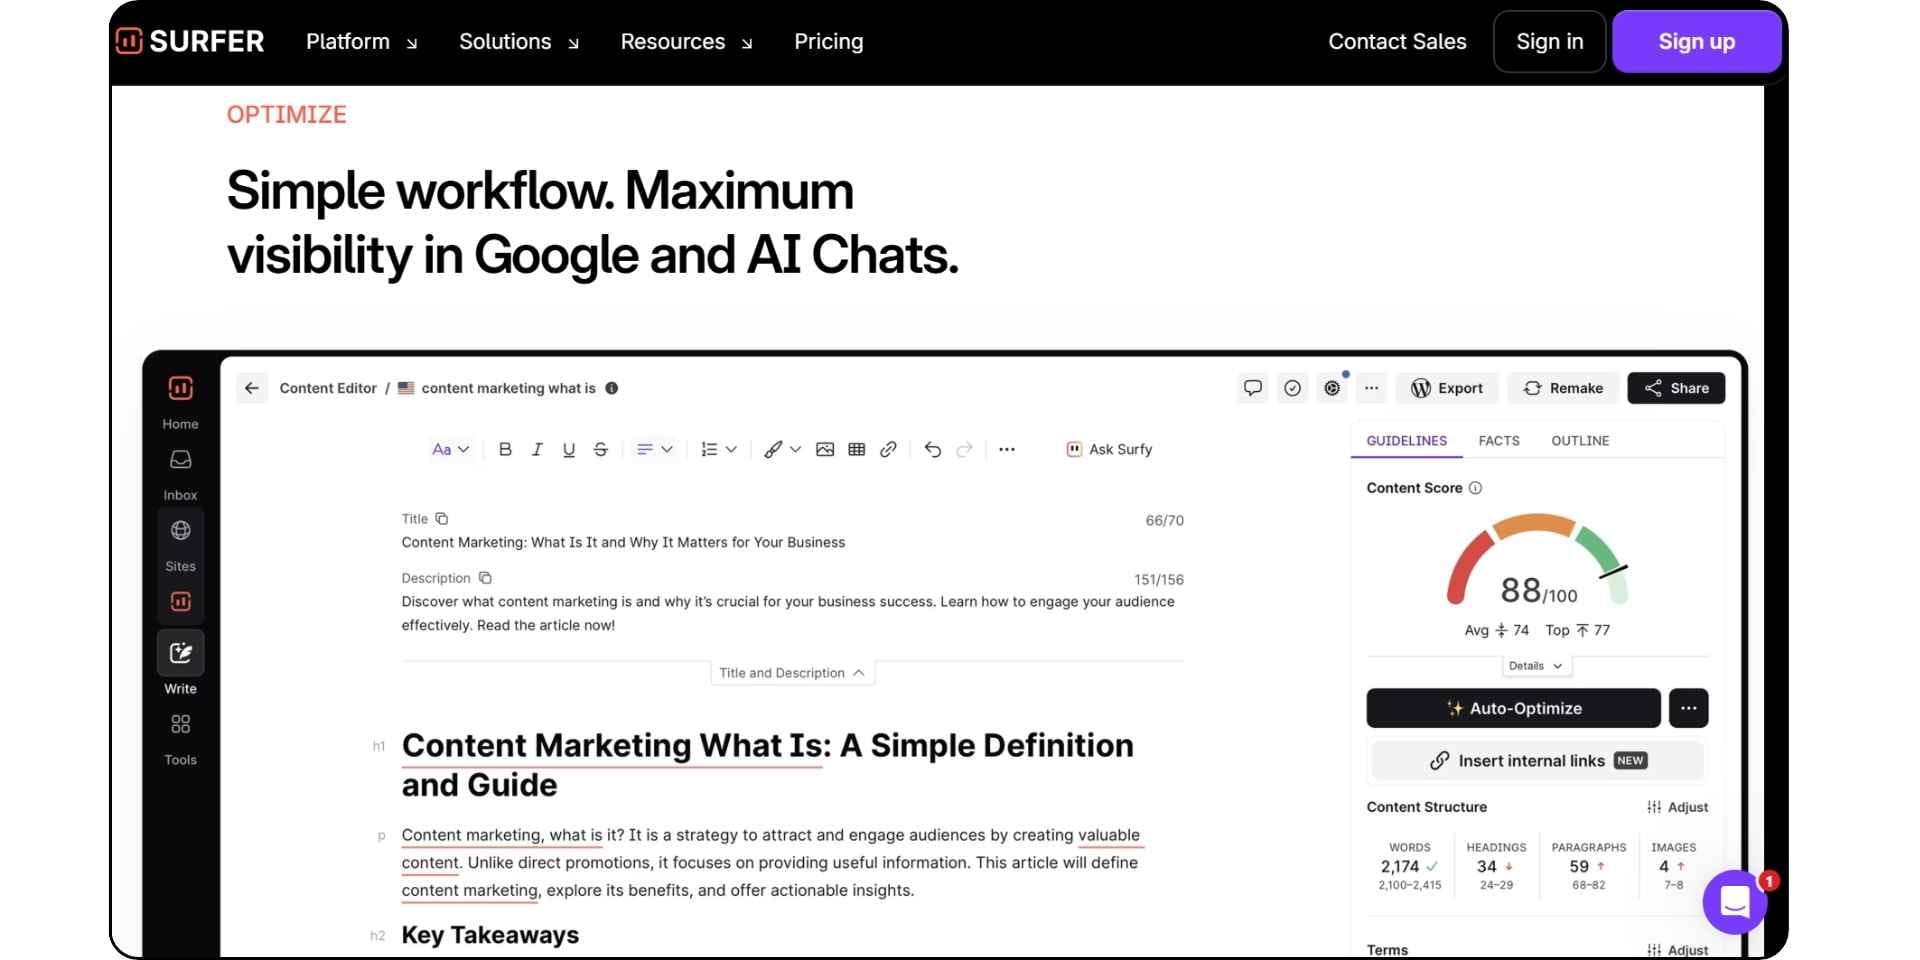Toggle underline formatting
This screenshot has height=960, width=1920.
pyautogui.click(x=569, y=450)
